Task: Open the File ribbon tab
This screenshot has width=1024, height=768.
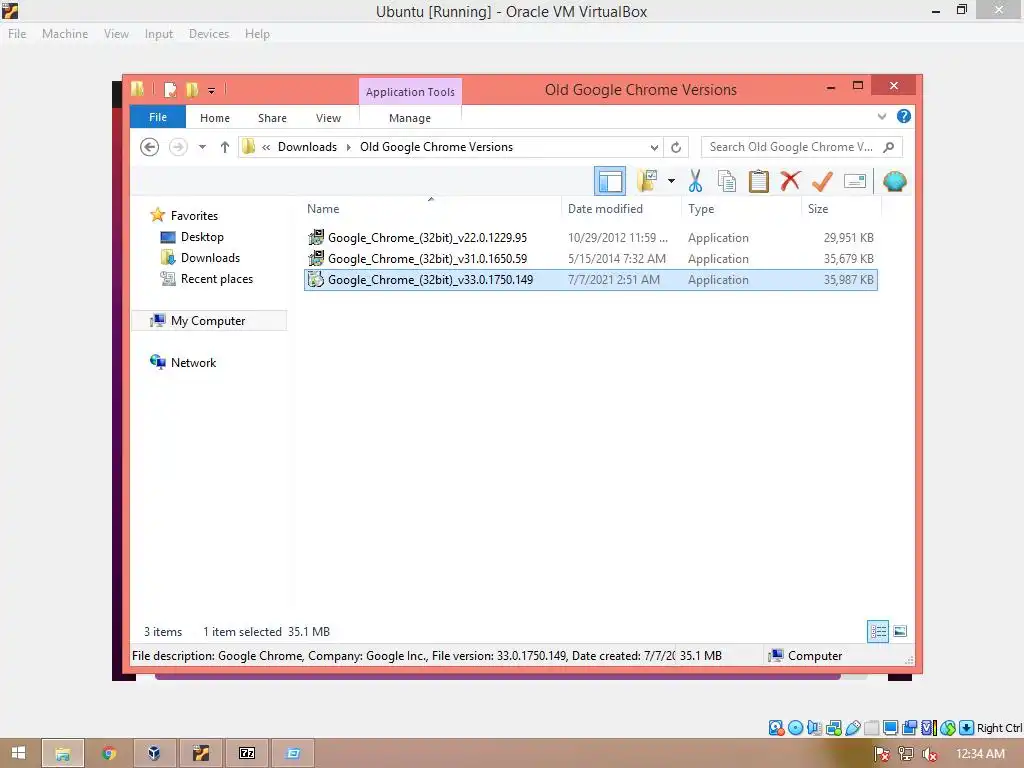Action: [157, 118]
